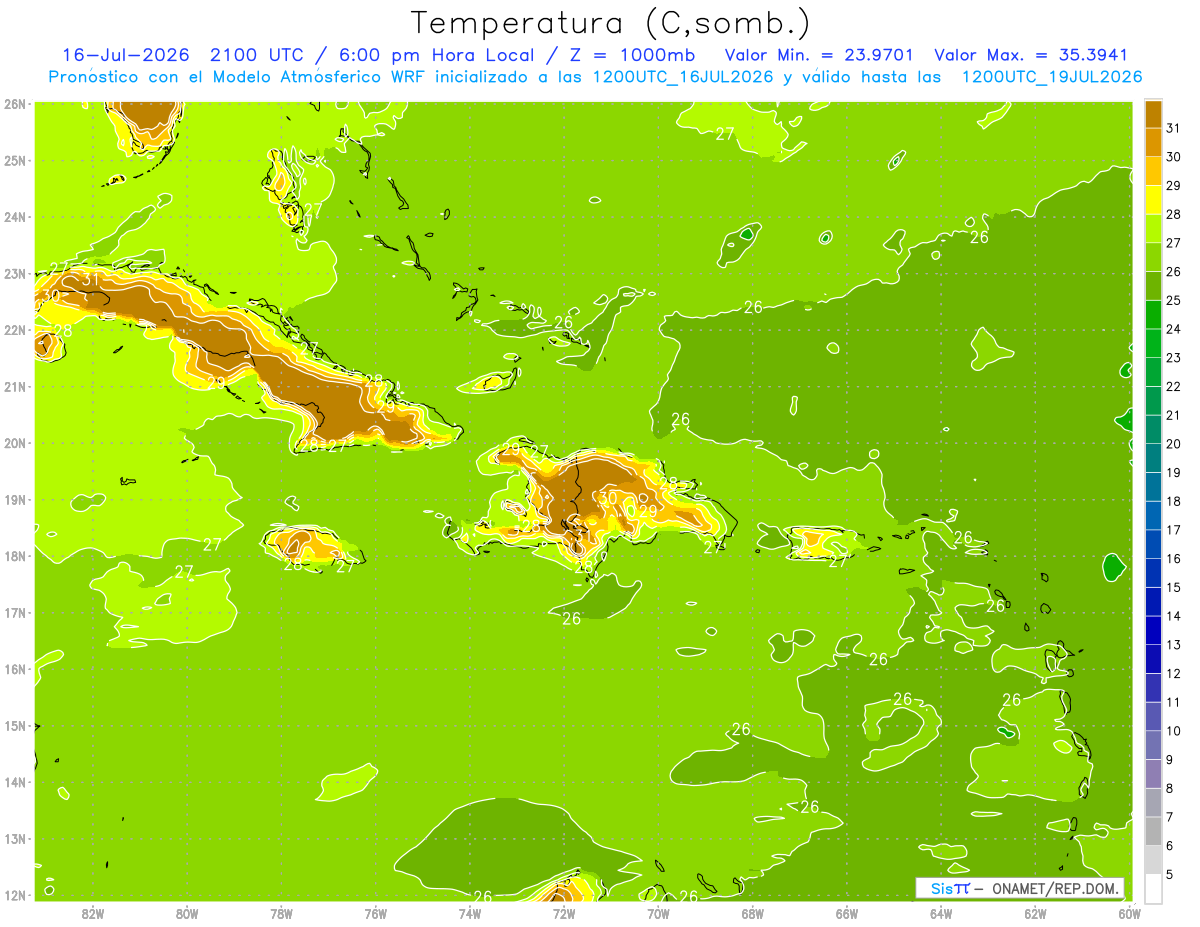Viewport: 1200px width, 927px height.
Task: Click the '64W' longitude axis label
Action: tap(941, 913)
